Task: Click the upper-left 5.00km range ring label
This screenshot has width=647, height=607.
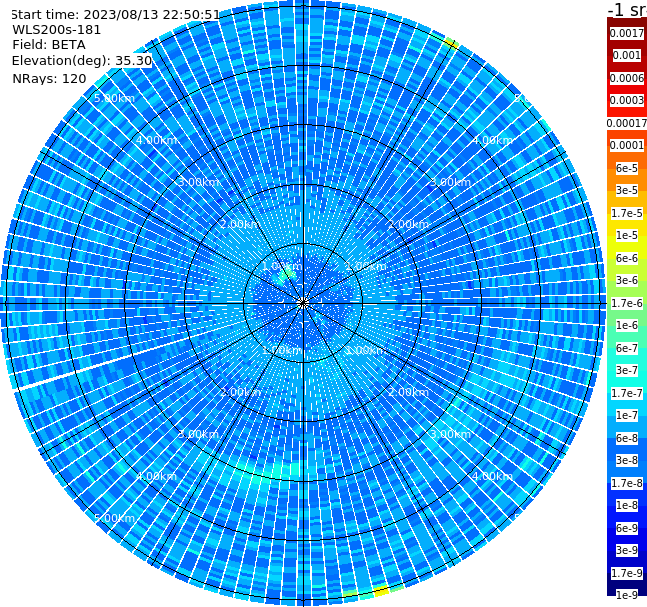Action: (114, 98)
